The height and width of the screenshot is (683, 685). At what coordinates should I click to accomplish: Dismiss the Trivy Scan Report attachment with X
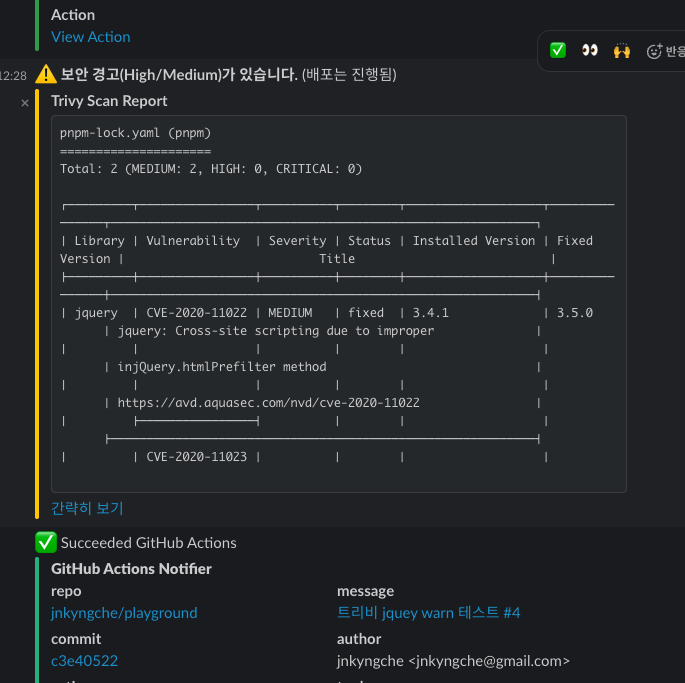click(x=25, y=102)
